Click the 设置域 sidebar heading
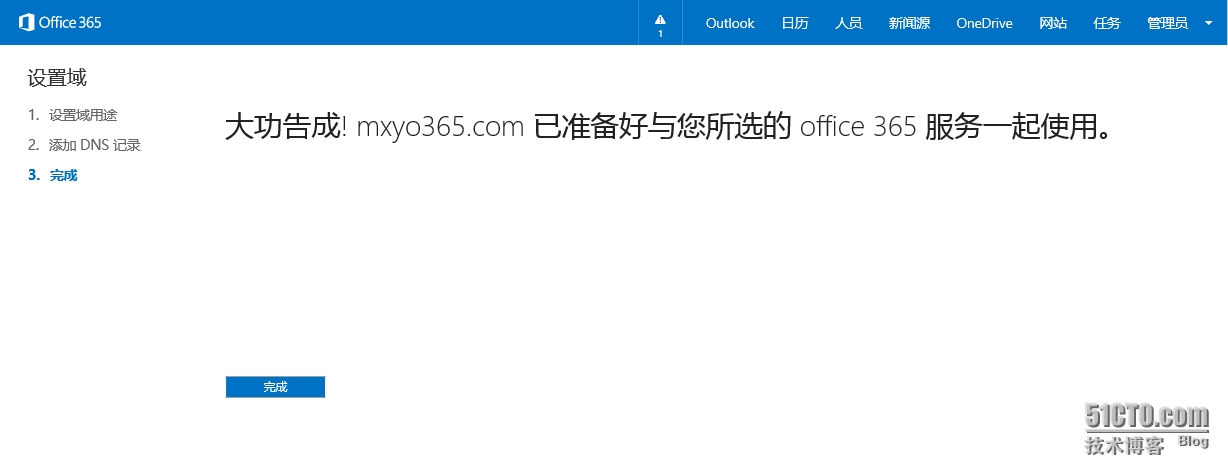Viewport: 1228px width, 474px height. (57, 77)
